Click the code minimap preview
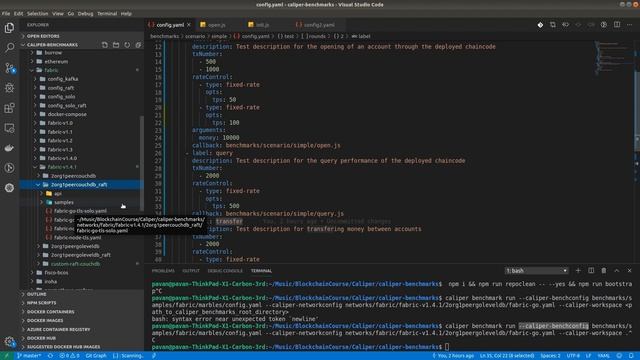Screen dimensions: 640x360 [612, 58]
